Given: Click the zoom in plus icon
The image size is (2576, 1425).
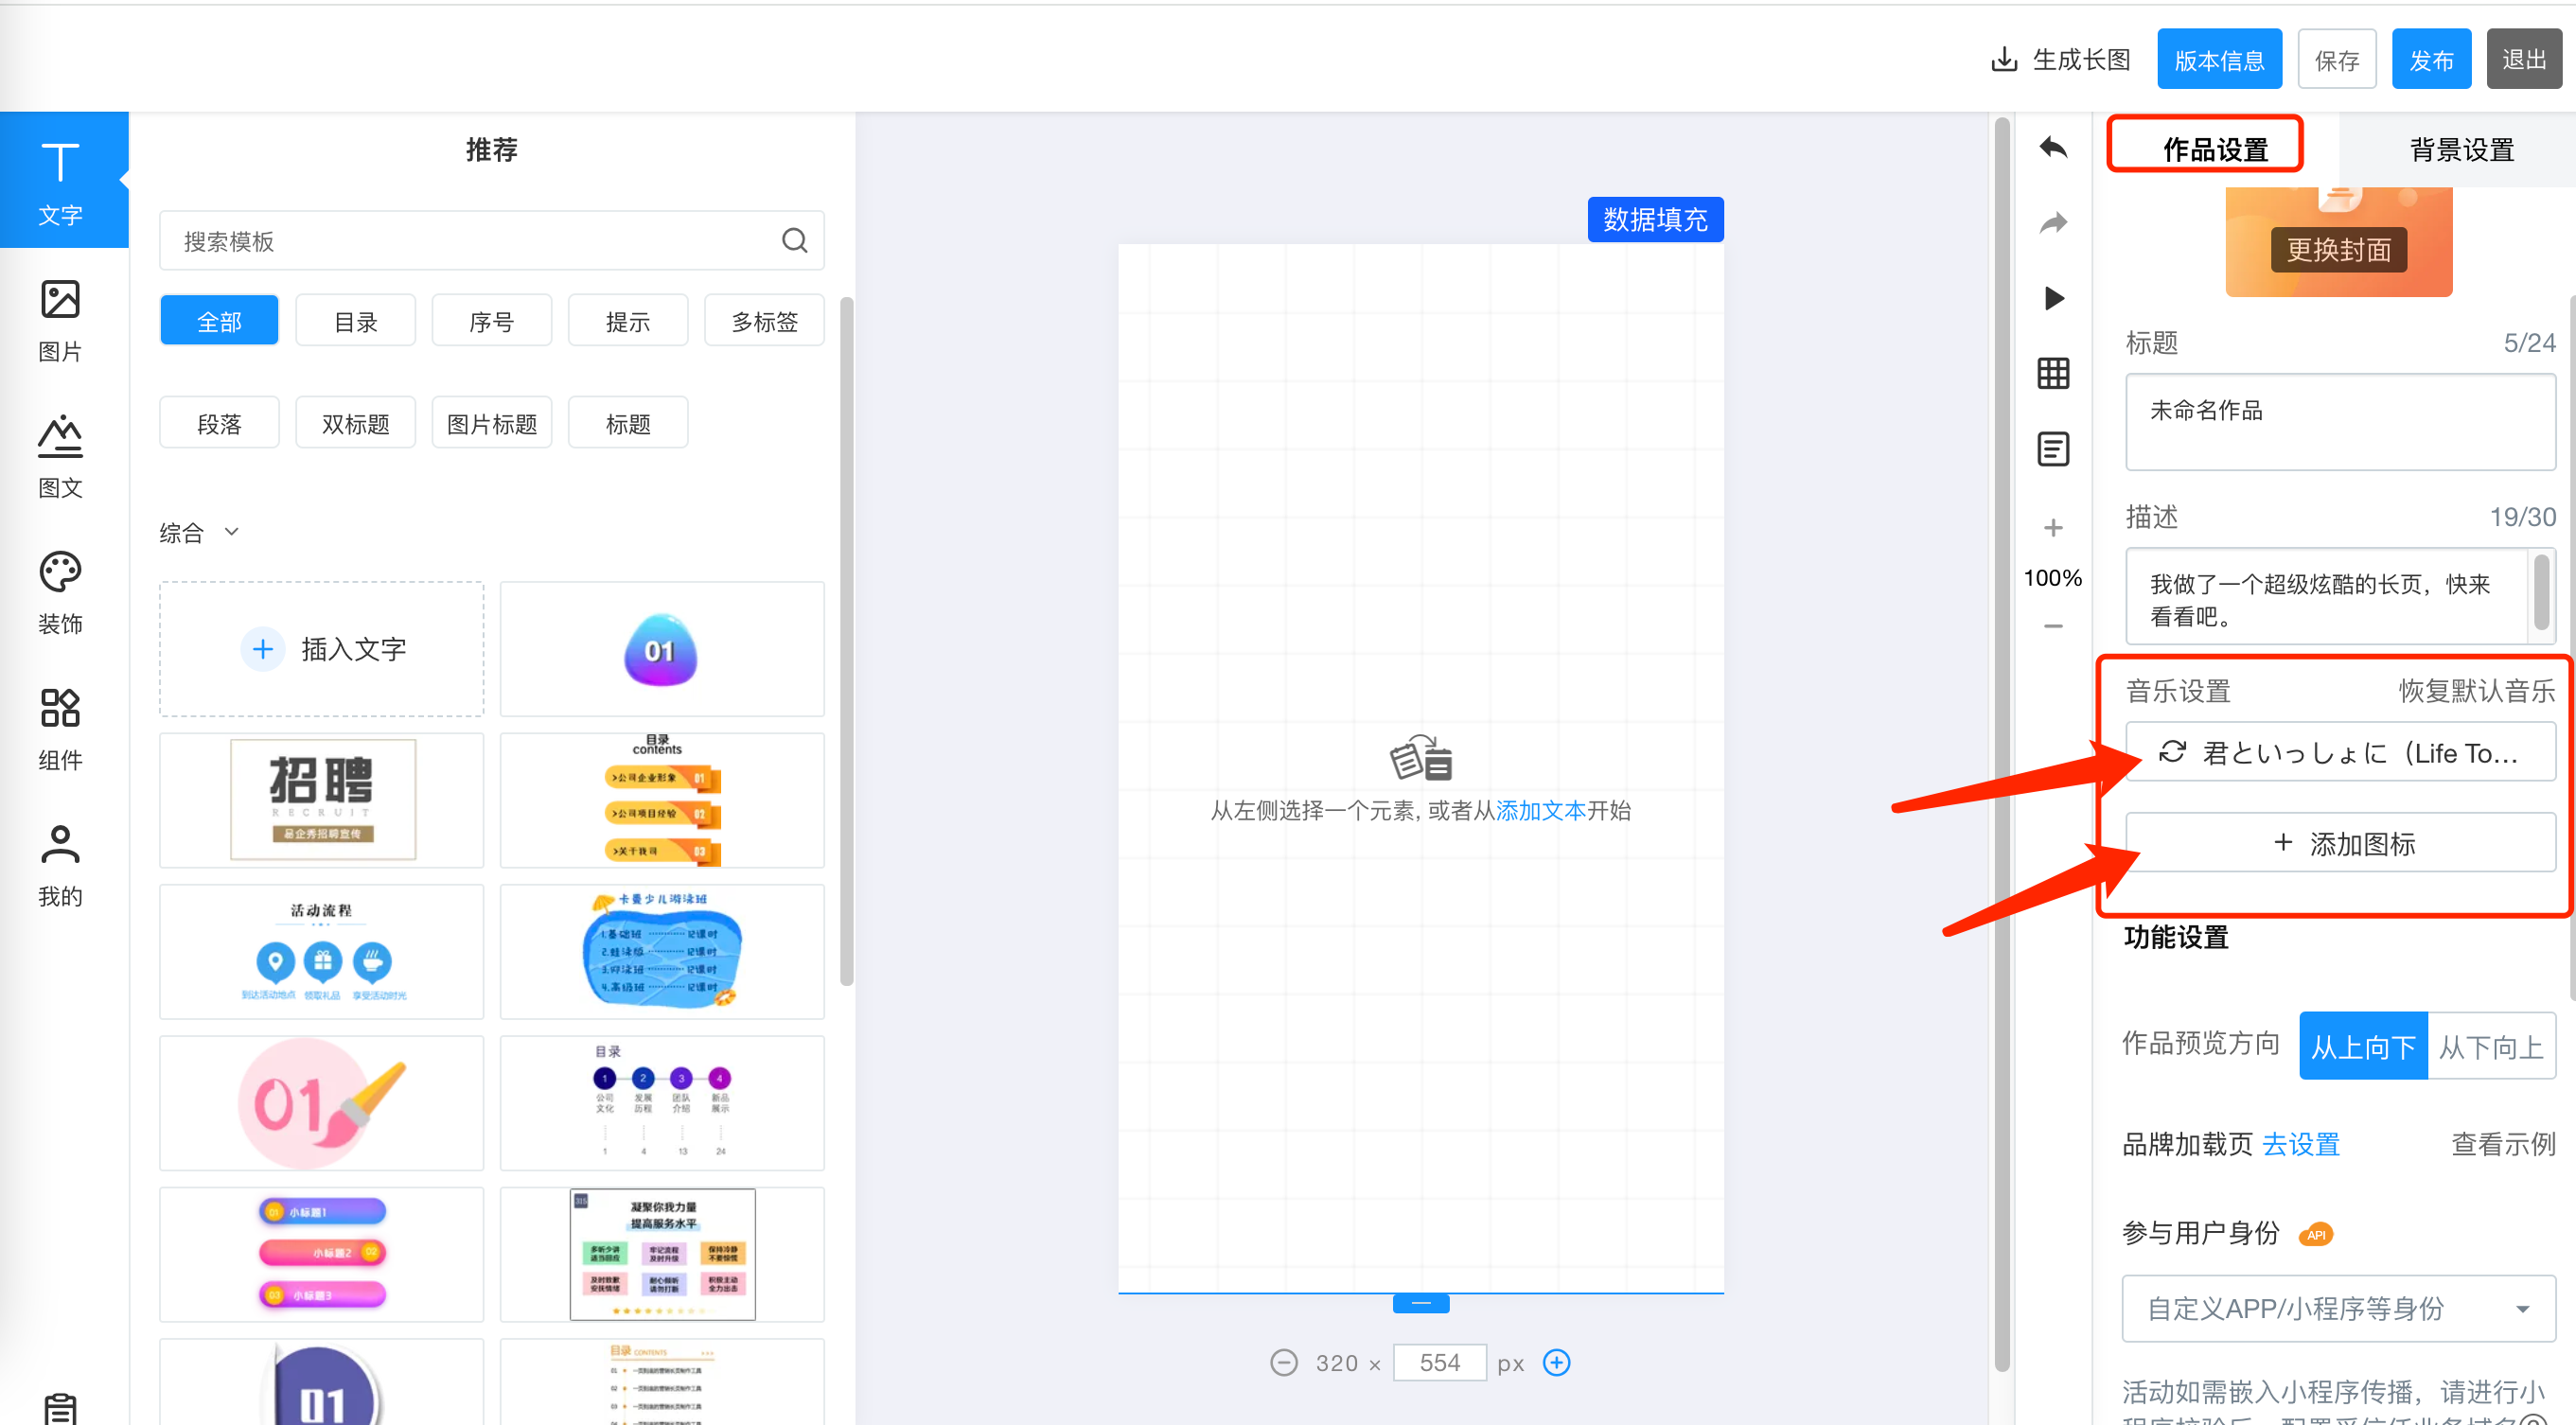Looking at the screenshot, I should pos(2052,527).
